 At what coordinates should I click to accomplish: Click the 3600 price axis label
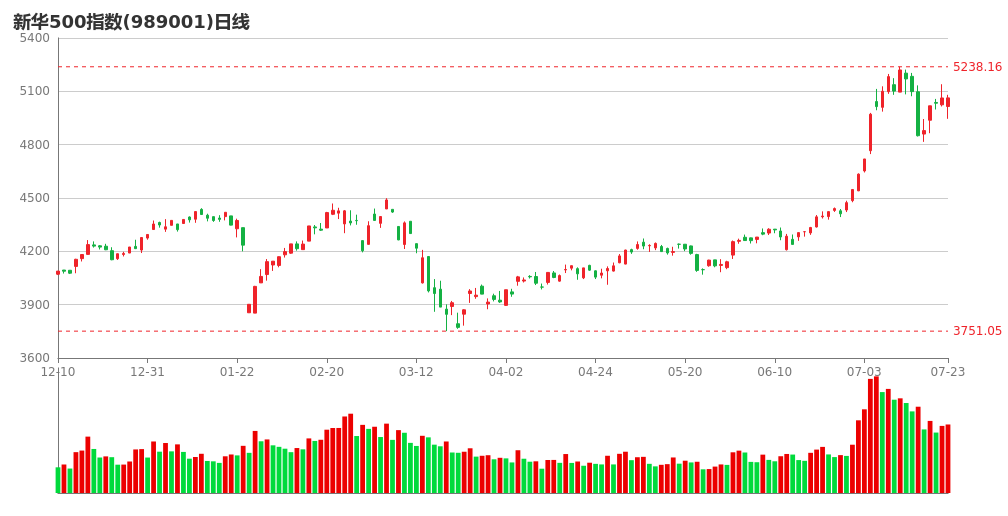tap(34, 358)
